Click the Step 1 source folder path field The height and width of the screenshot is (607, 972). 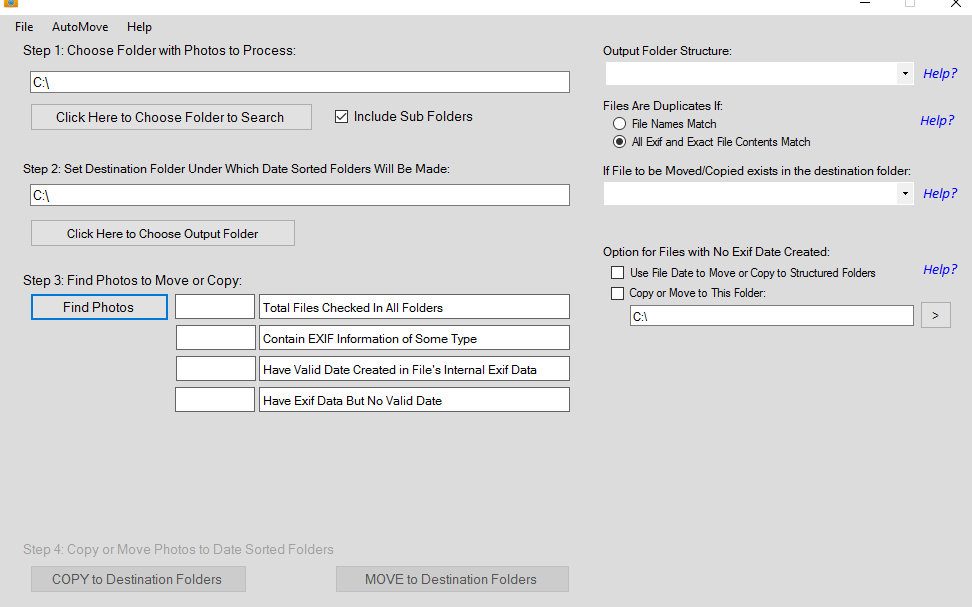point(300,83)
